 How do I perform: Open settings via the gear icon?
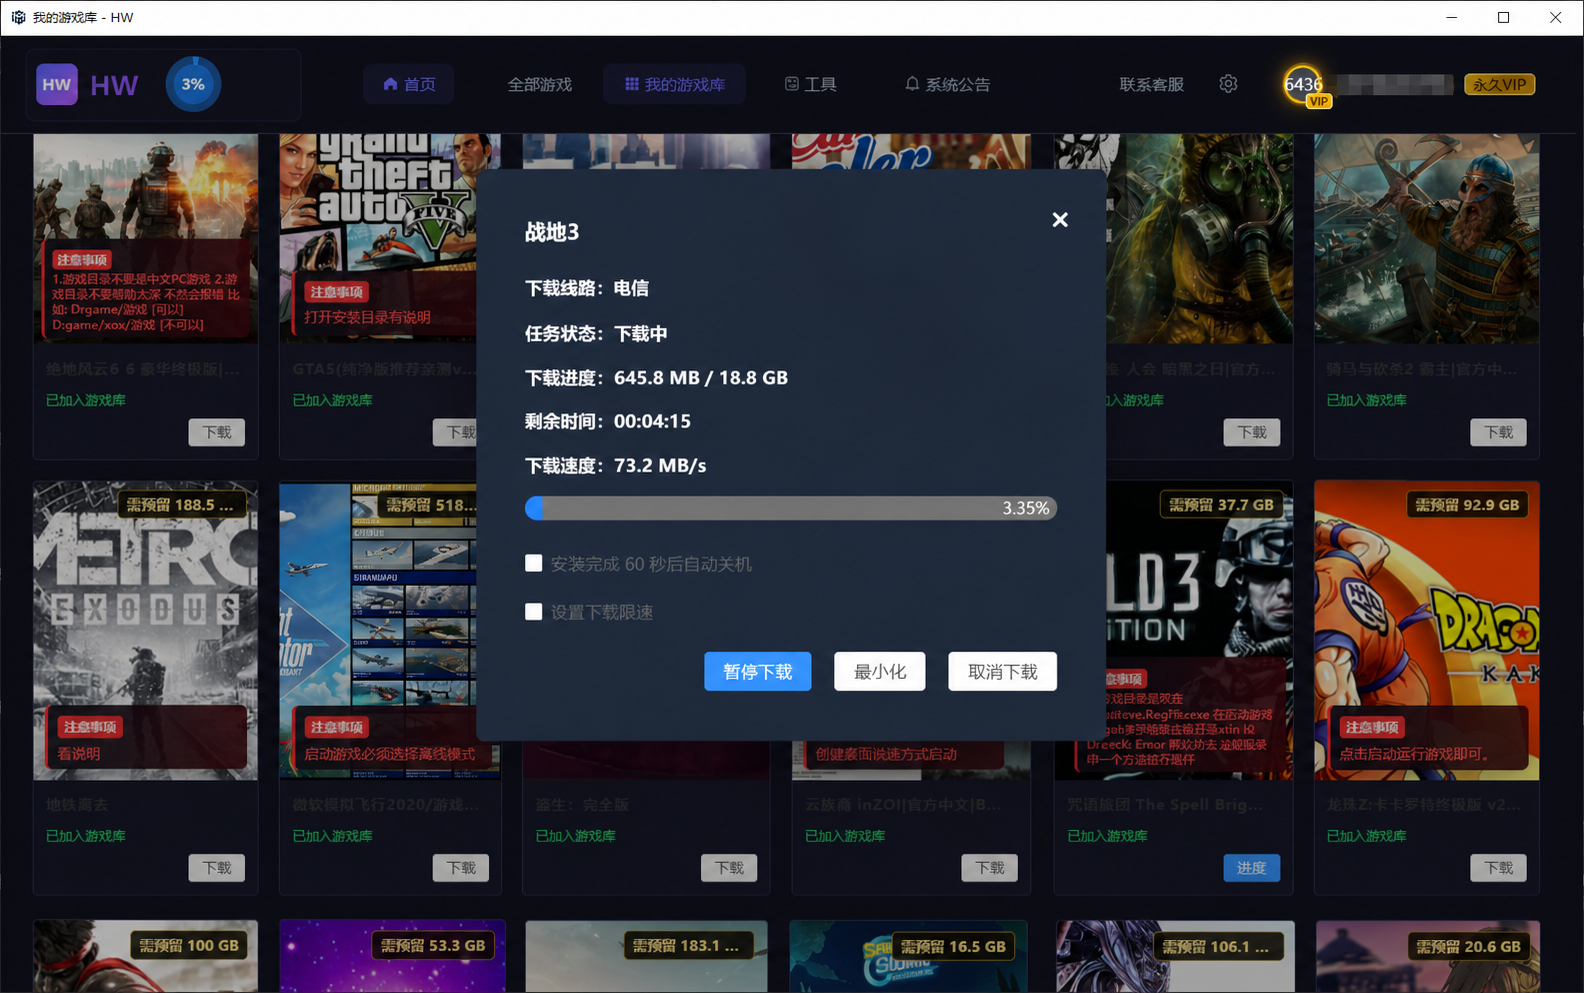[1228, 84]
